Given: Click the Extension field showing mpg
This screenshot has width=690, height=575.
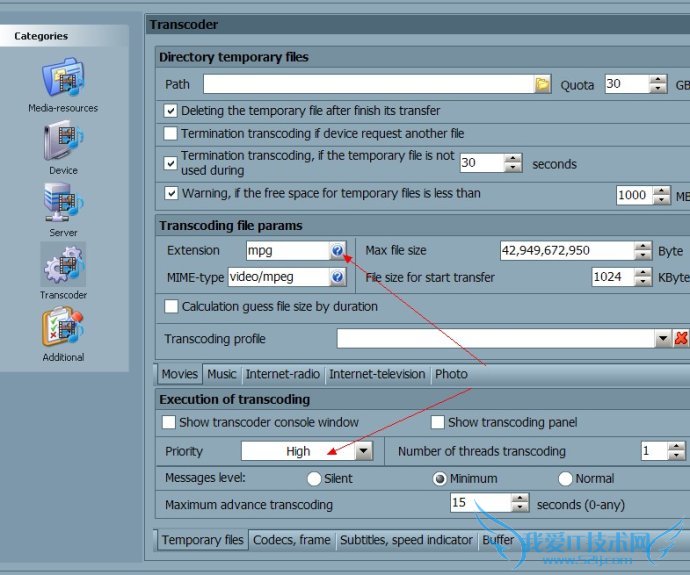Looking at the screenshot, I should tap(288, 251).
